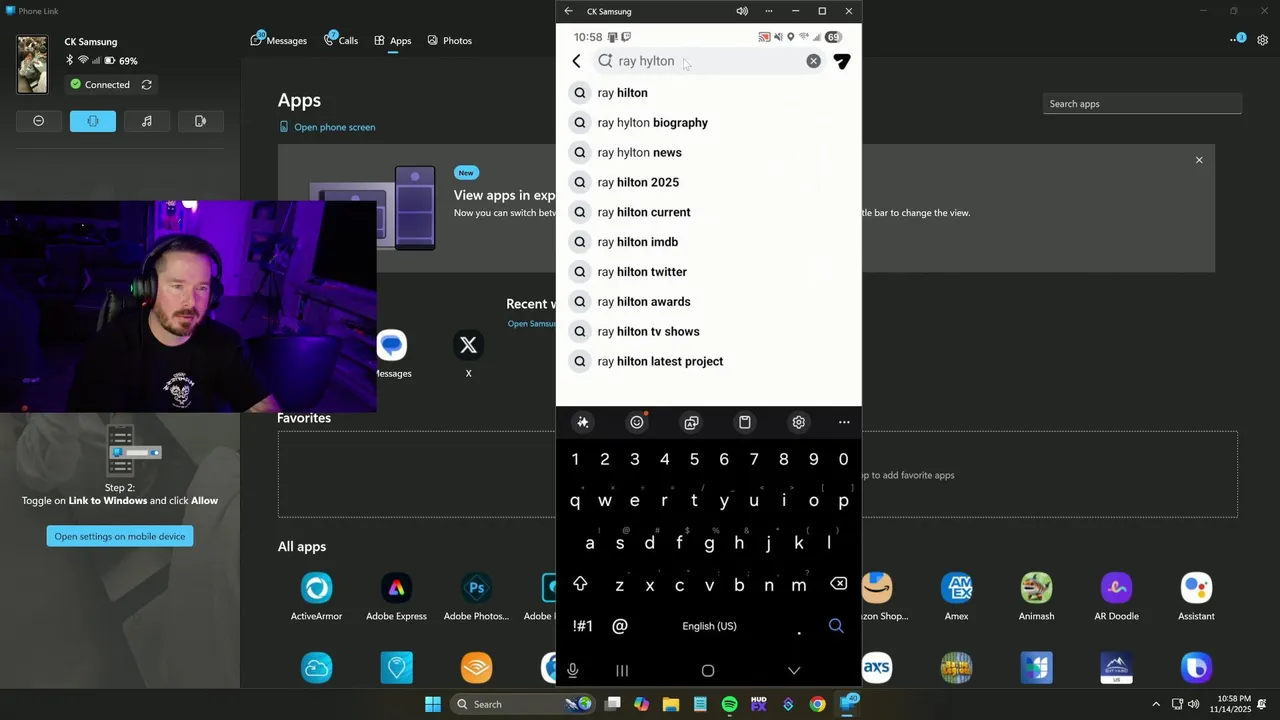Open the Windows Start menu
This screenshot has width=1280, height=720.
433,704
